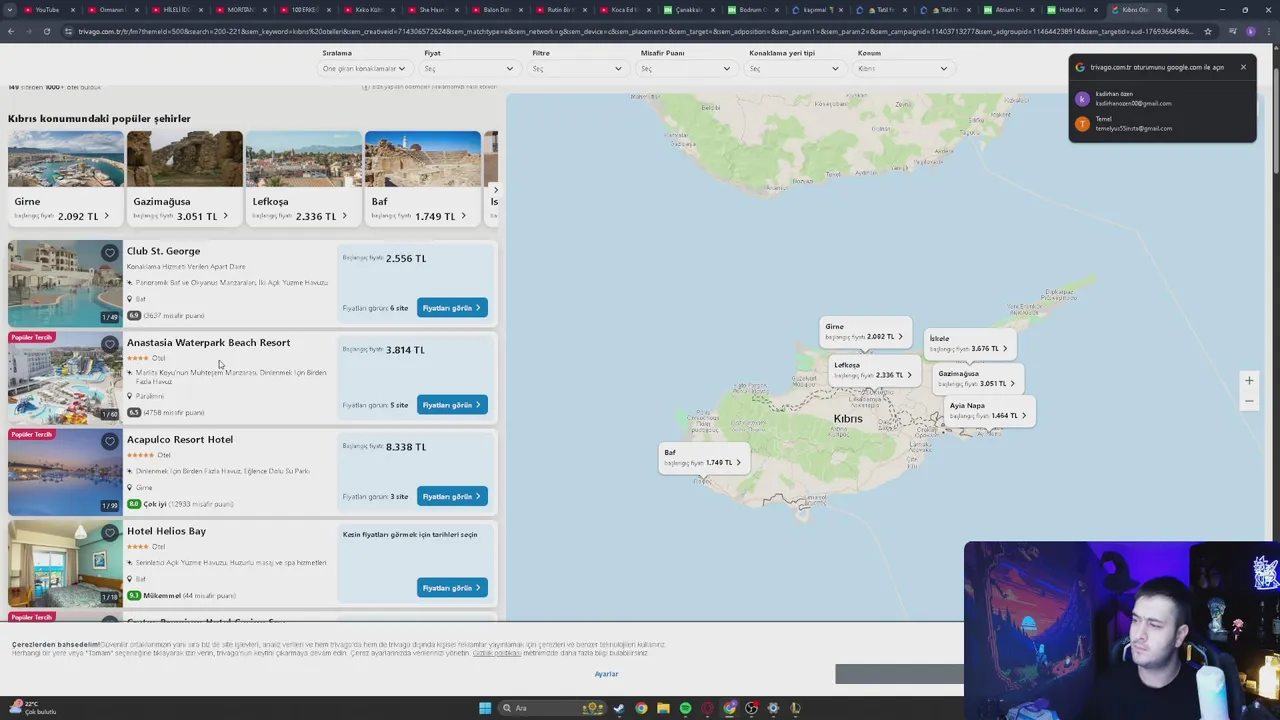Open the Fiyat price dropdown
Screen dimensions: 1280x720
(469, 69)
